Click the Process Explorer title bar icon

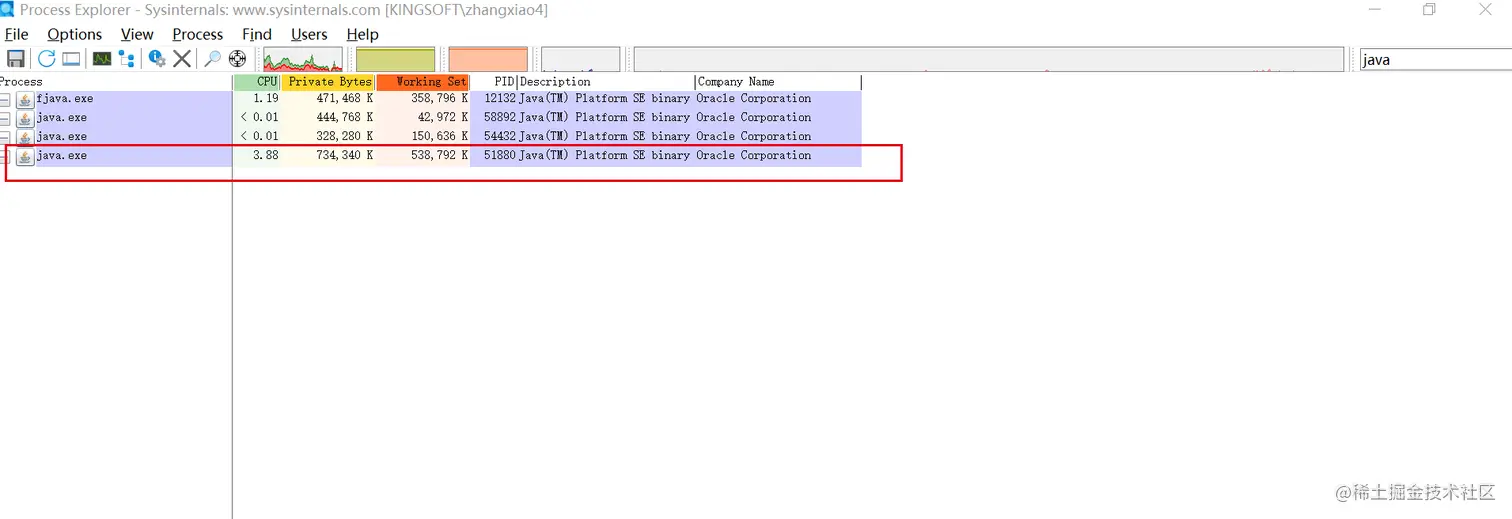click(x=8, y=9)
